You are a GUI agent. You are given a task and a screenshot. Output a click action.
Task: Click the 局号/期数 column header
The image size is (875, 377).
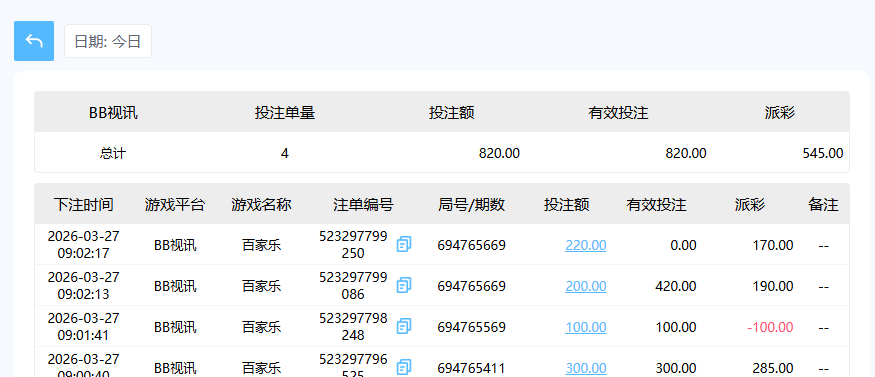472,205
